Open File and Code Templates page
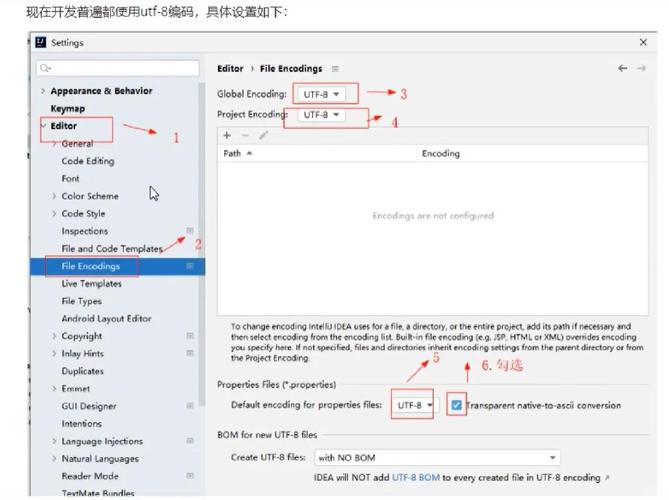 [112, 248]
